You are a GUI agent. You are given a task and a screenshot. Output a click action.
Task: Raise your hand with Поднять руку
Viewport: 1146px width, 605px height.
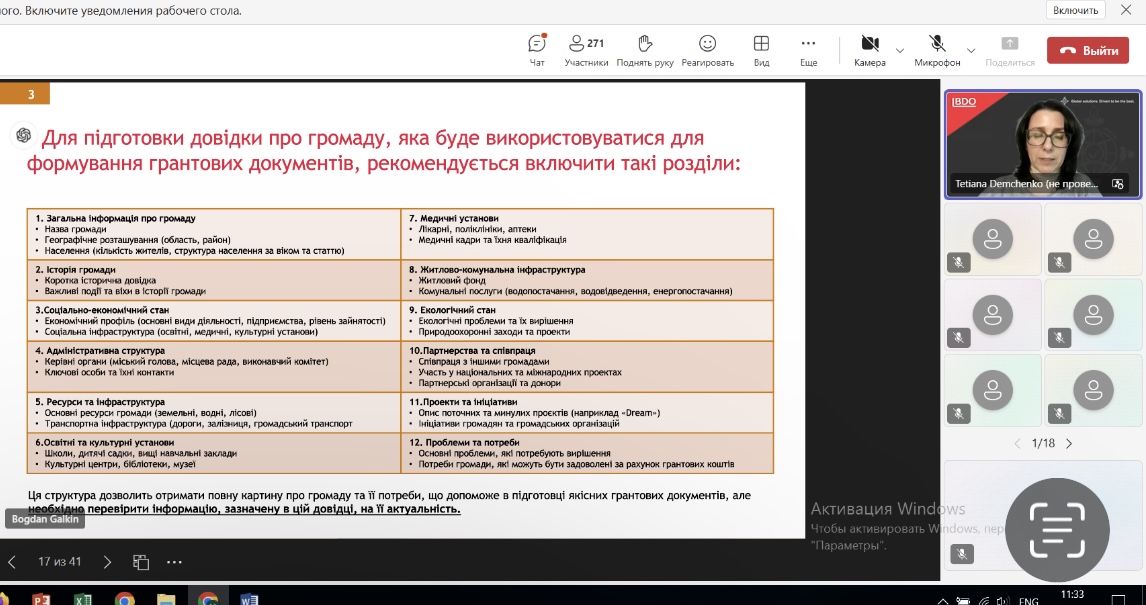pyautogui.click(x=645, y=50)
